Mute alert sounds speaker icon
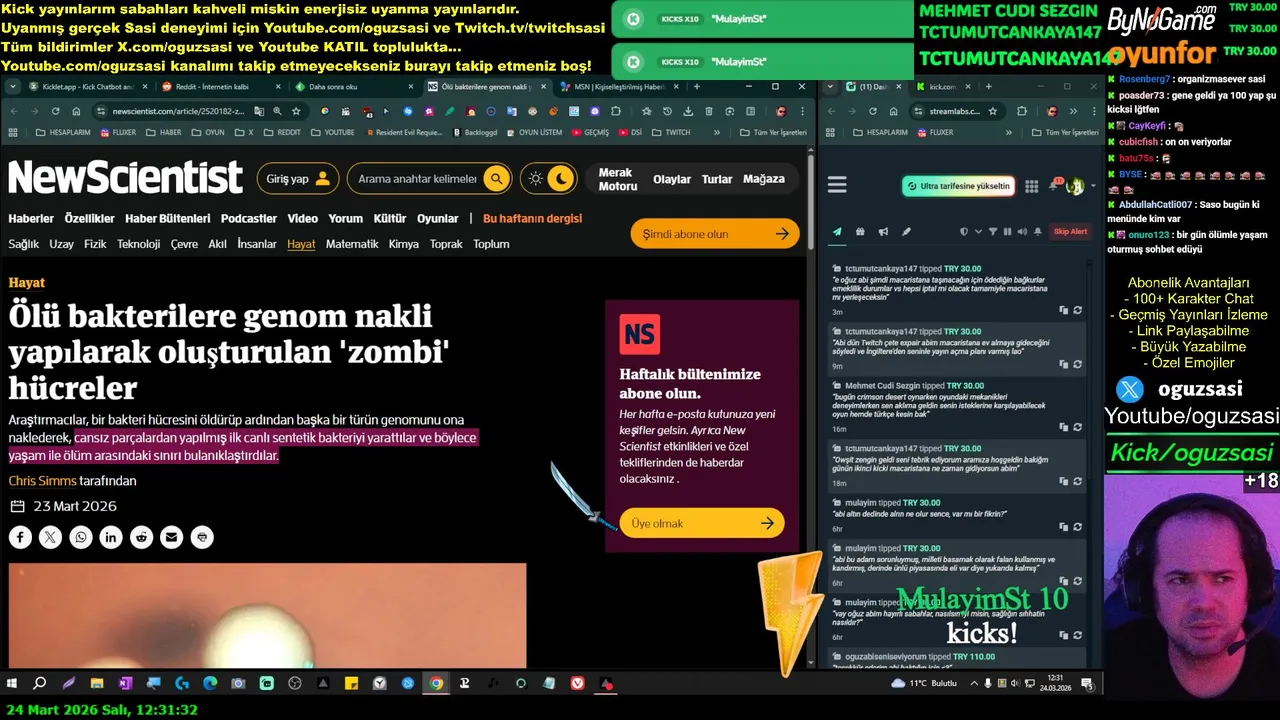Image resolution: width=1280 pixels, height=720 pixels. pos(1022,232)
